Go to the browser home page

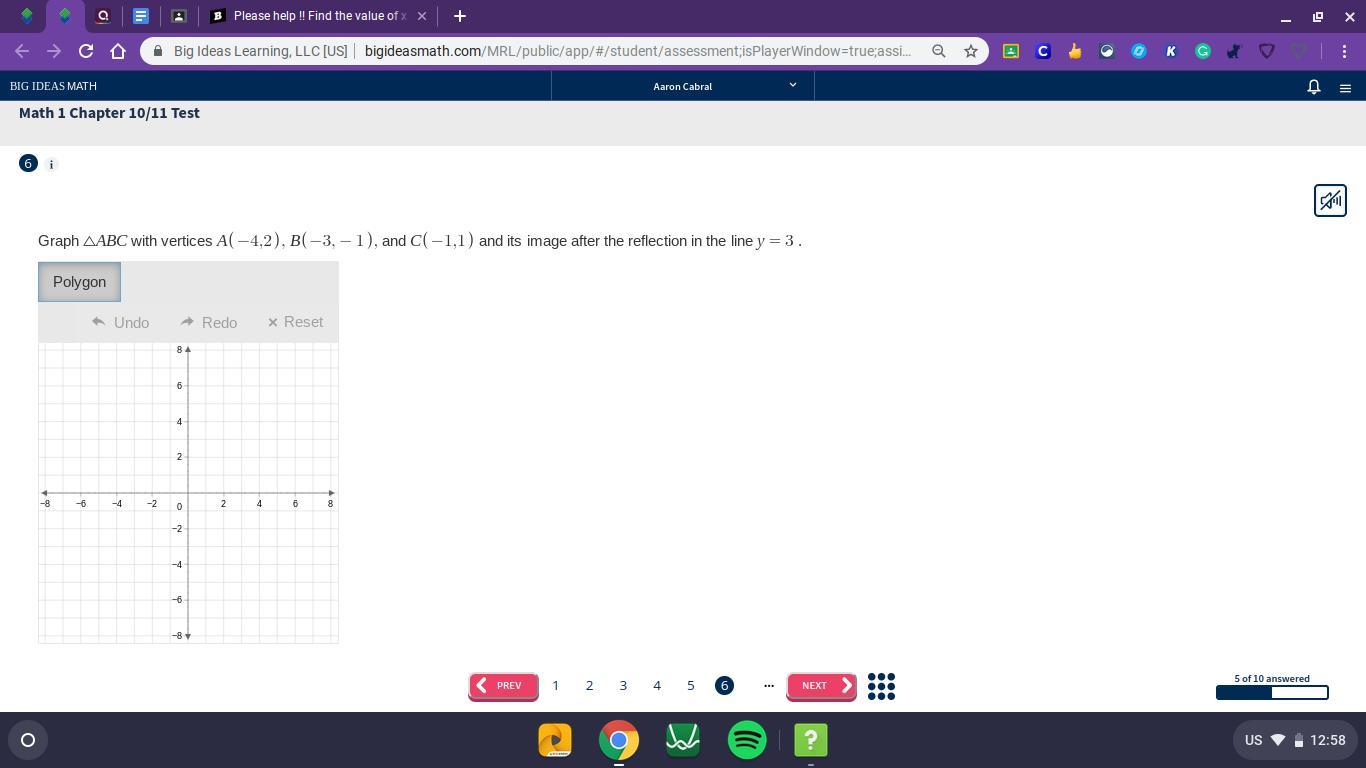pos(118,51)
